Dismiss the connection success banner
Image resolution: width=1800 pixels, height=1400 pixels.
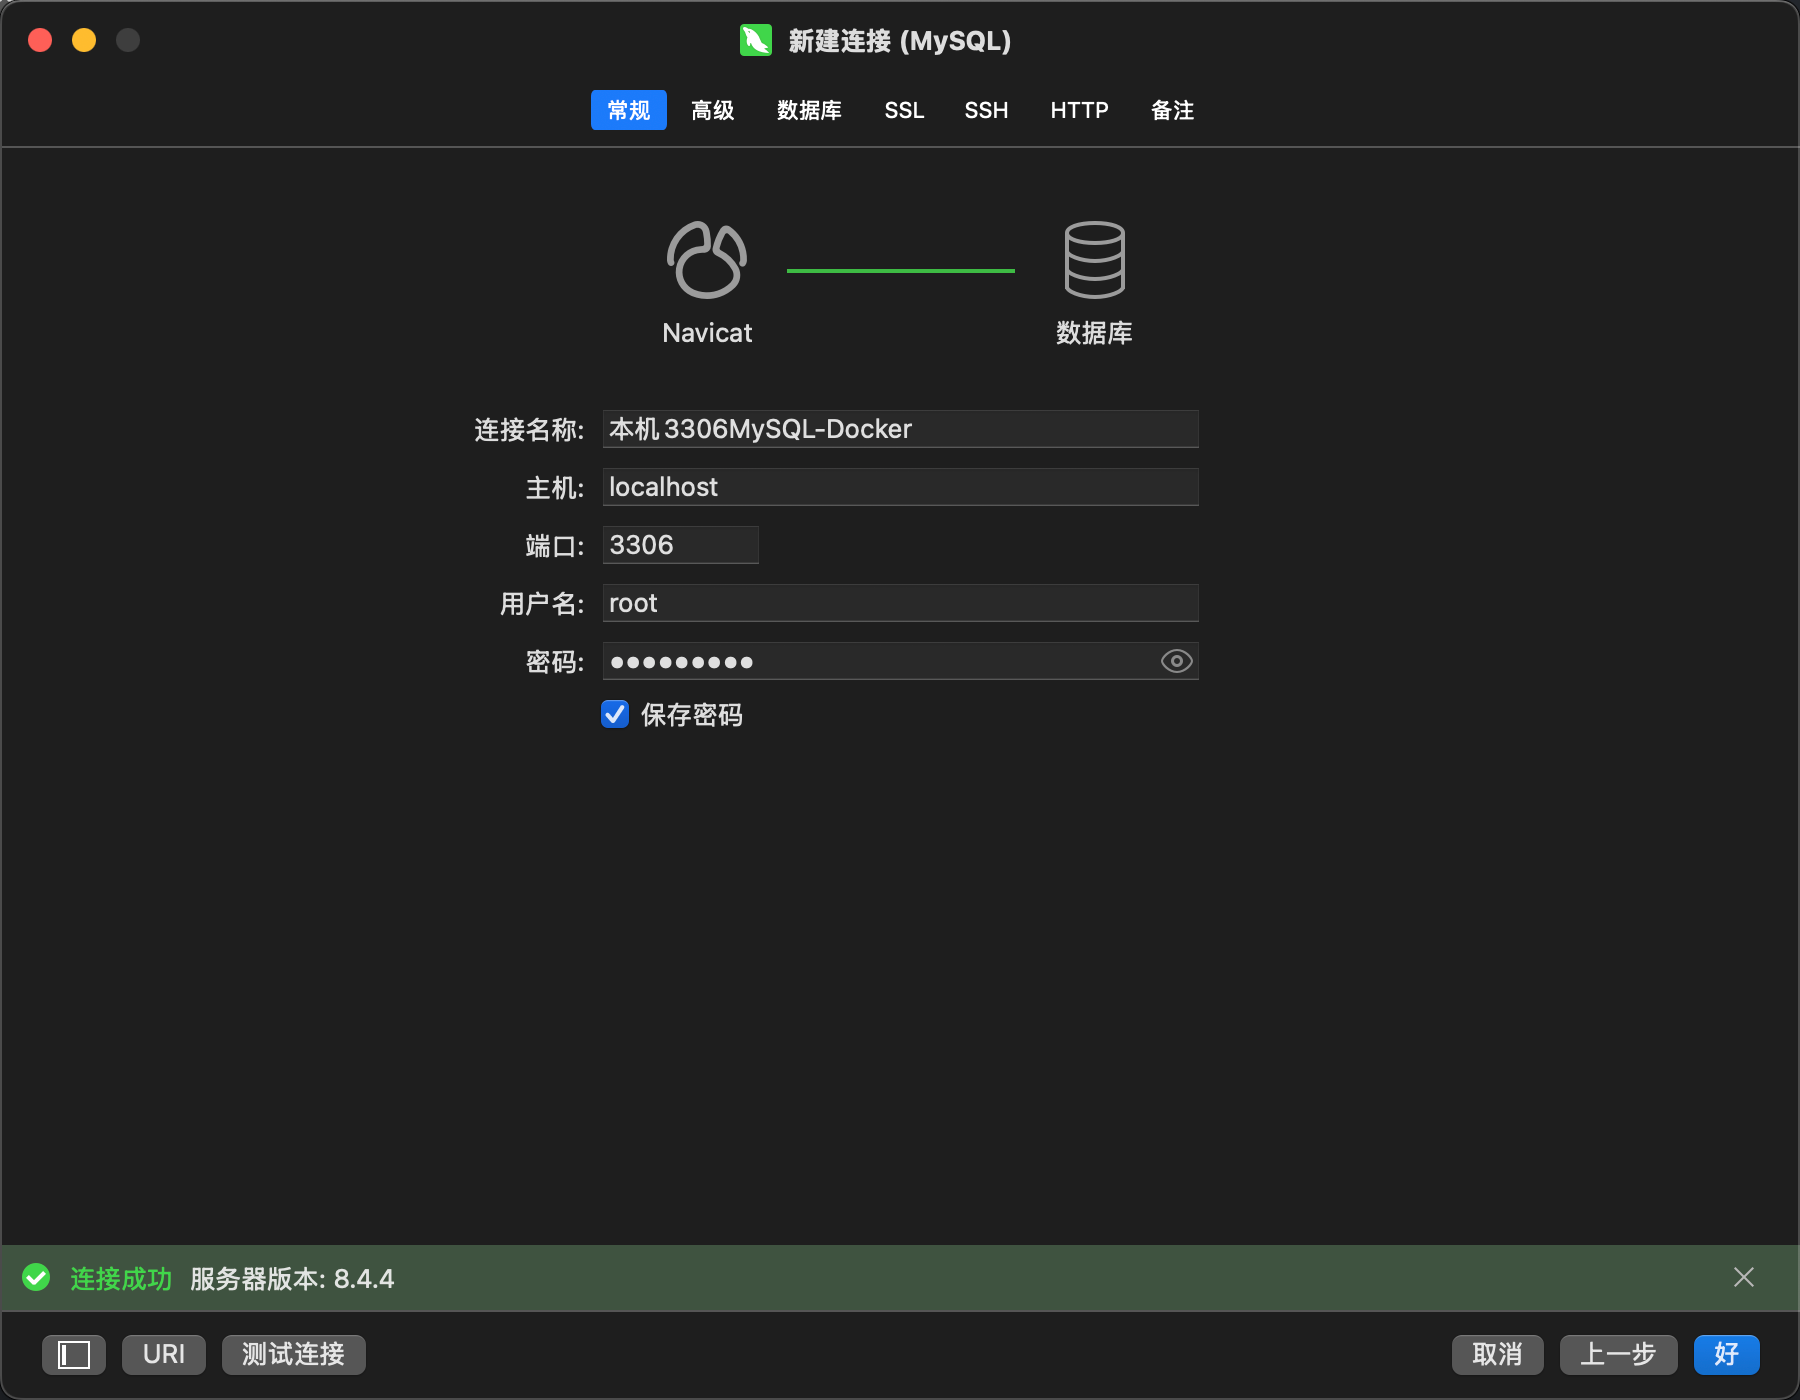point(1743,1277)
